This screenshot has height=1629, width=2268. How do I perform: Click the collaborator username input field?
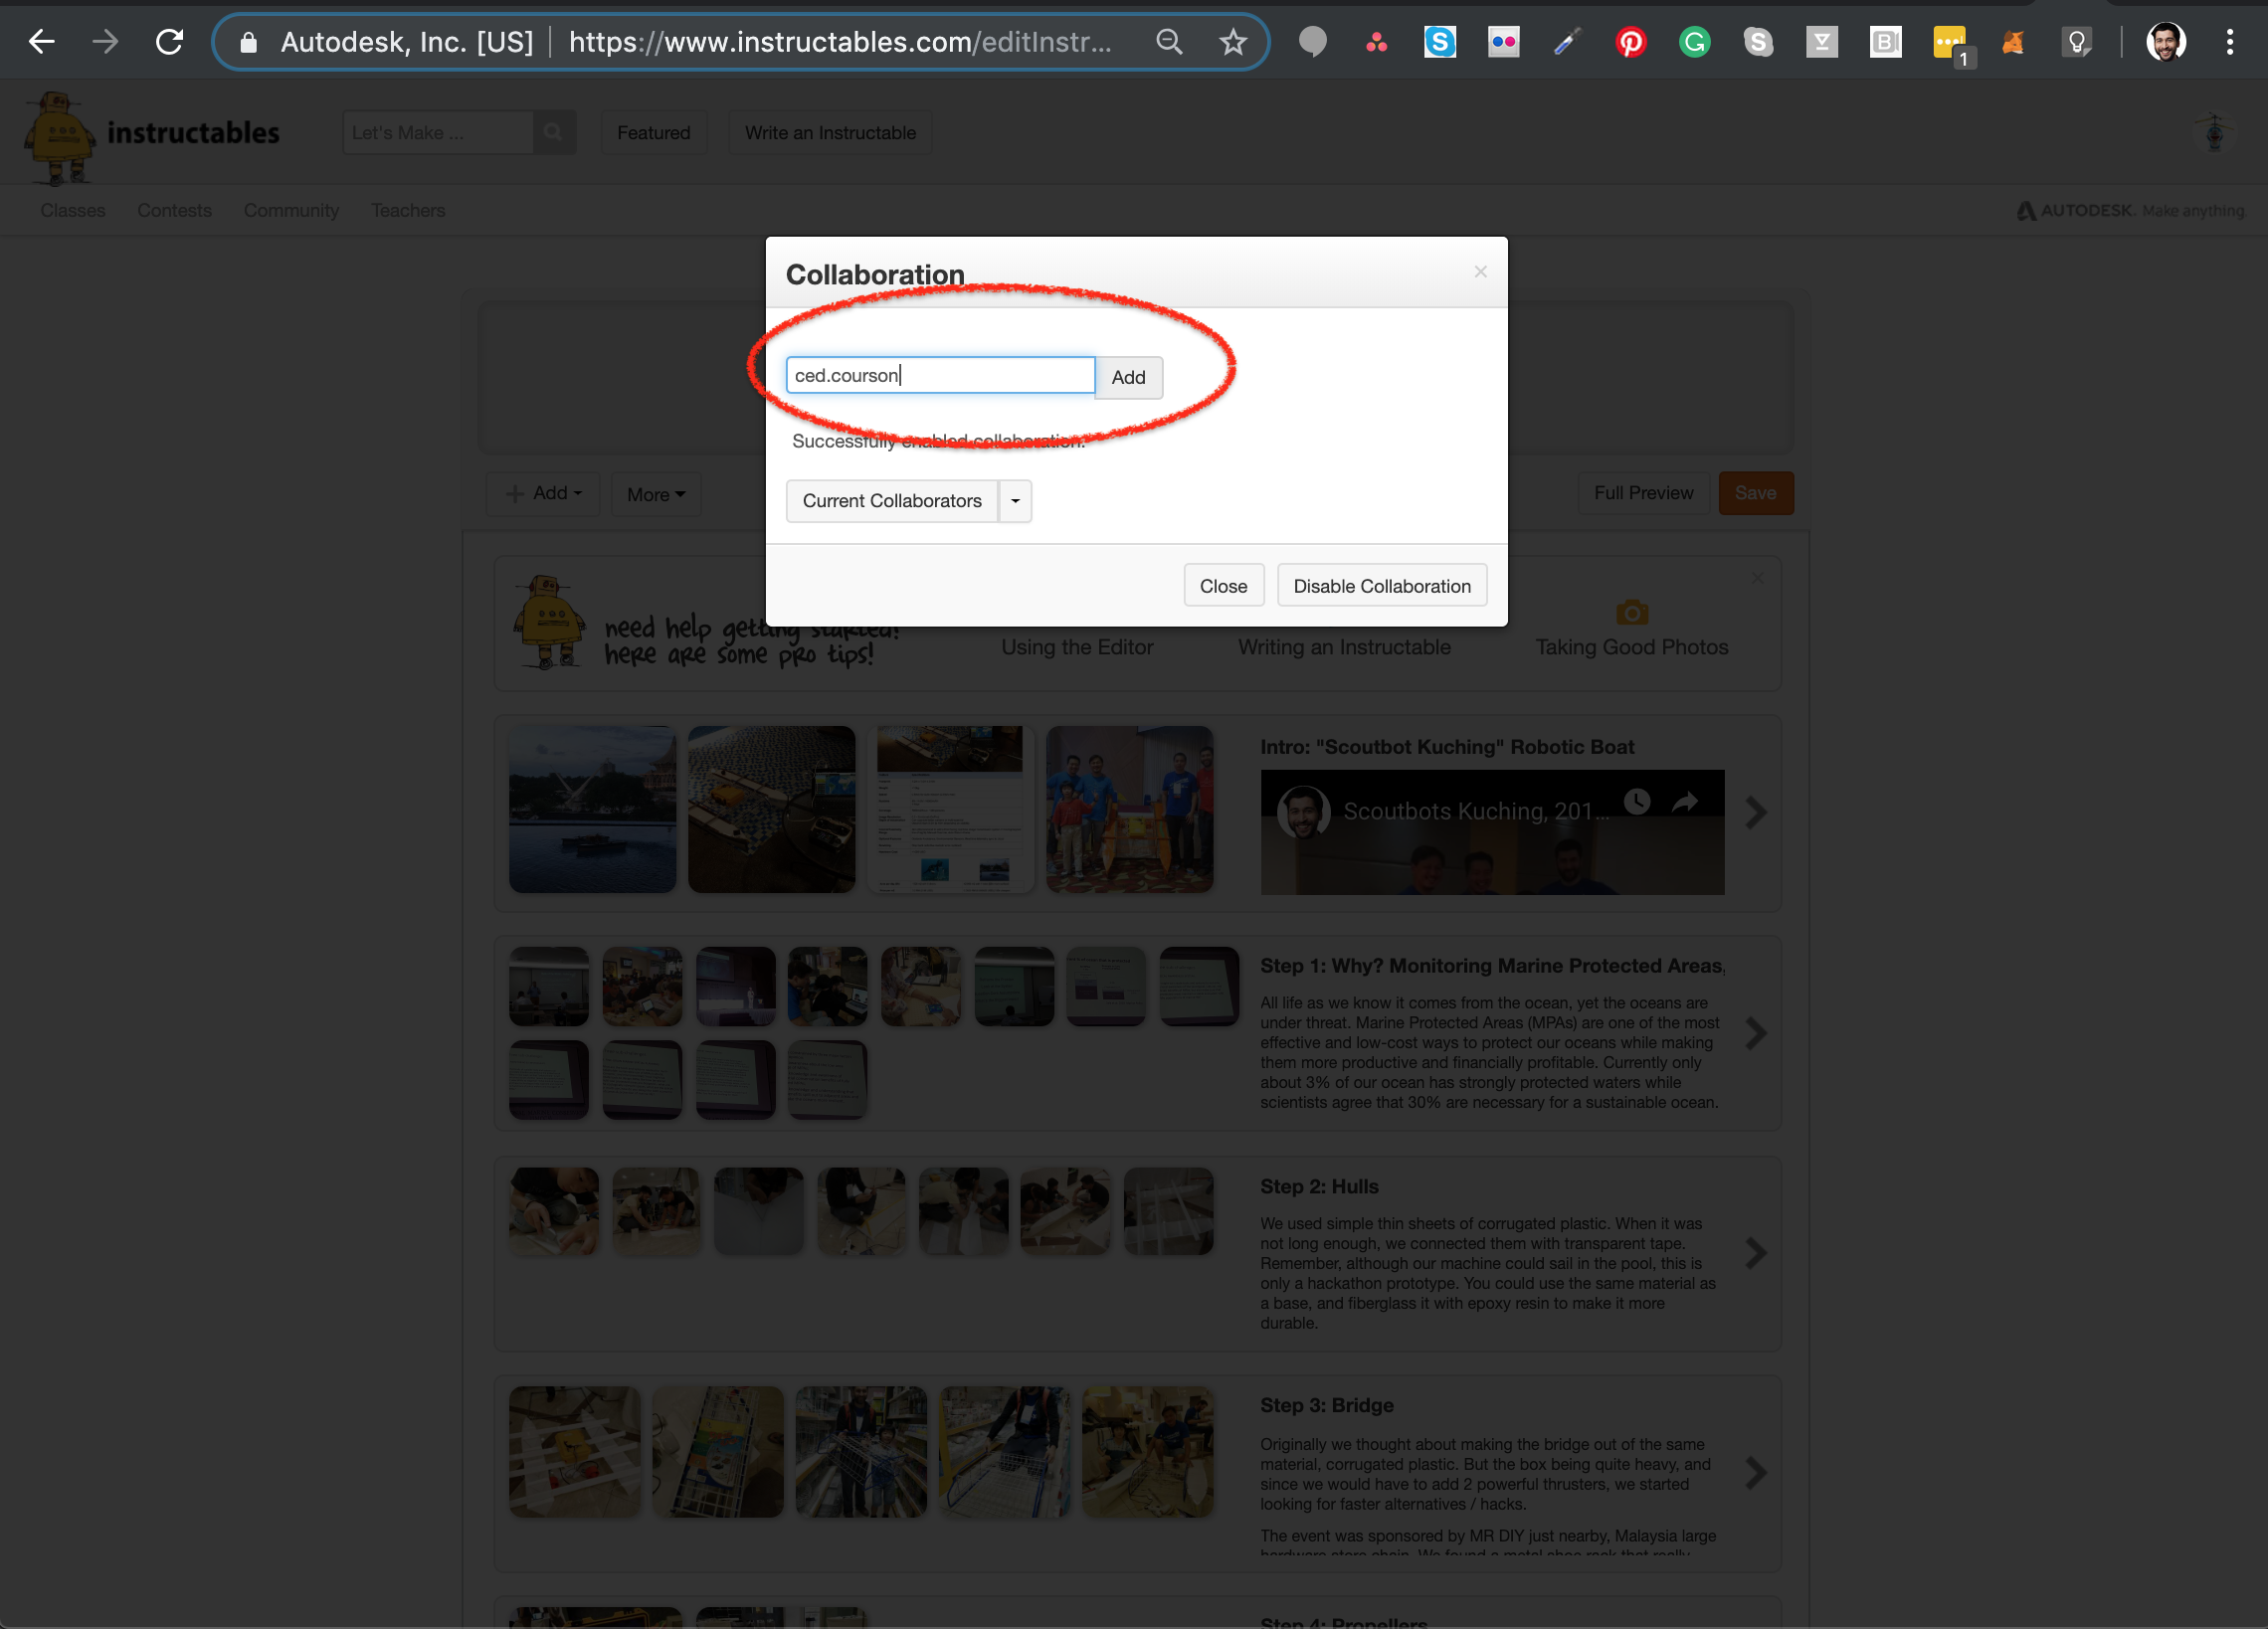(x=940, y=376)
